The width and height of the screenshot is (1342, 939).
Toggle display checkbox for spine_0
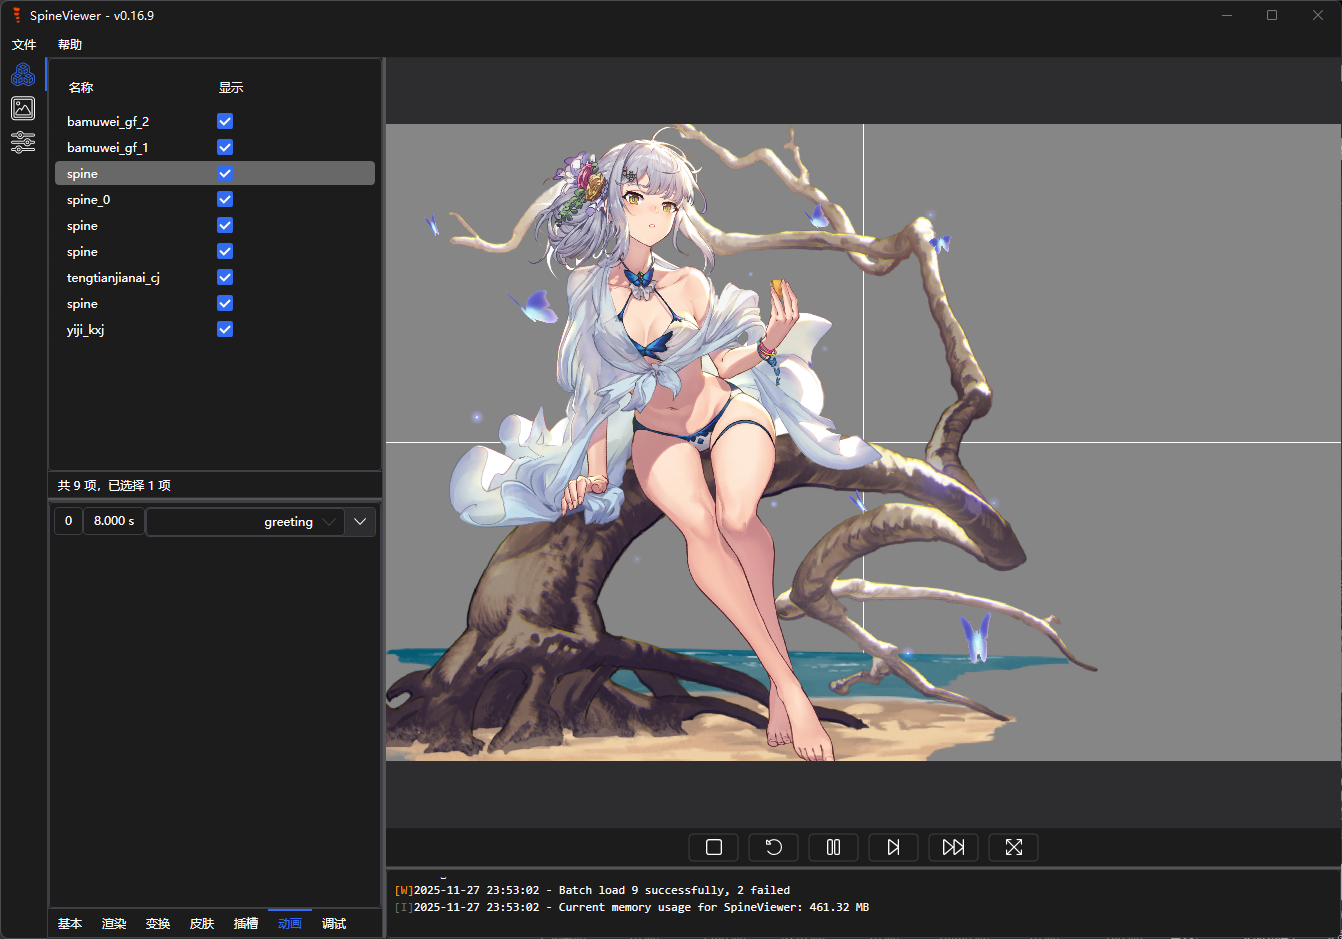(225, 199)
